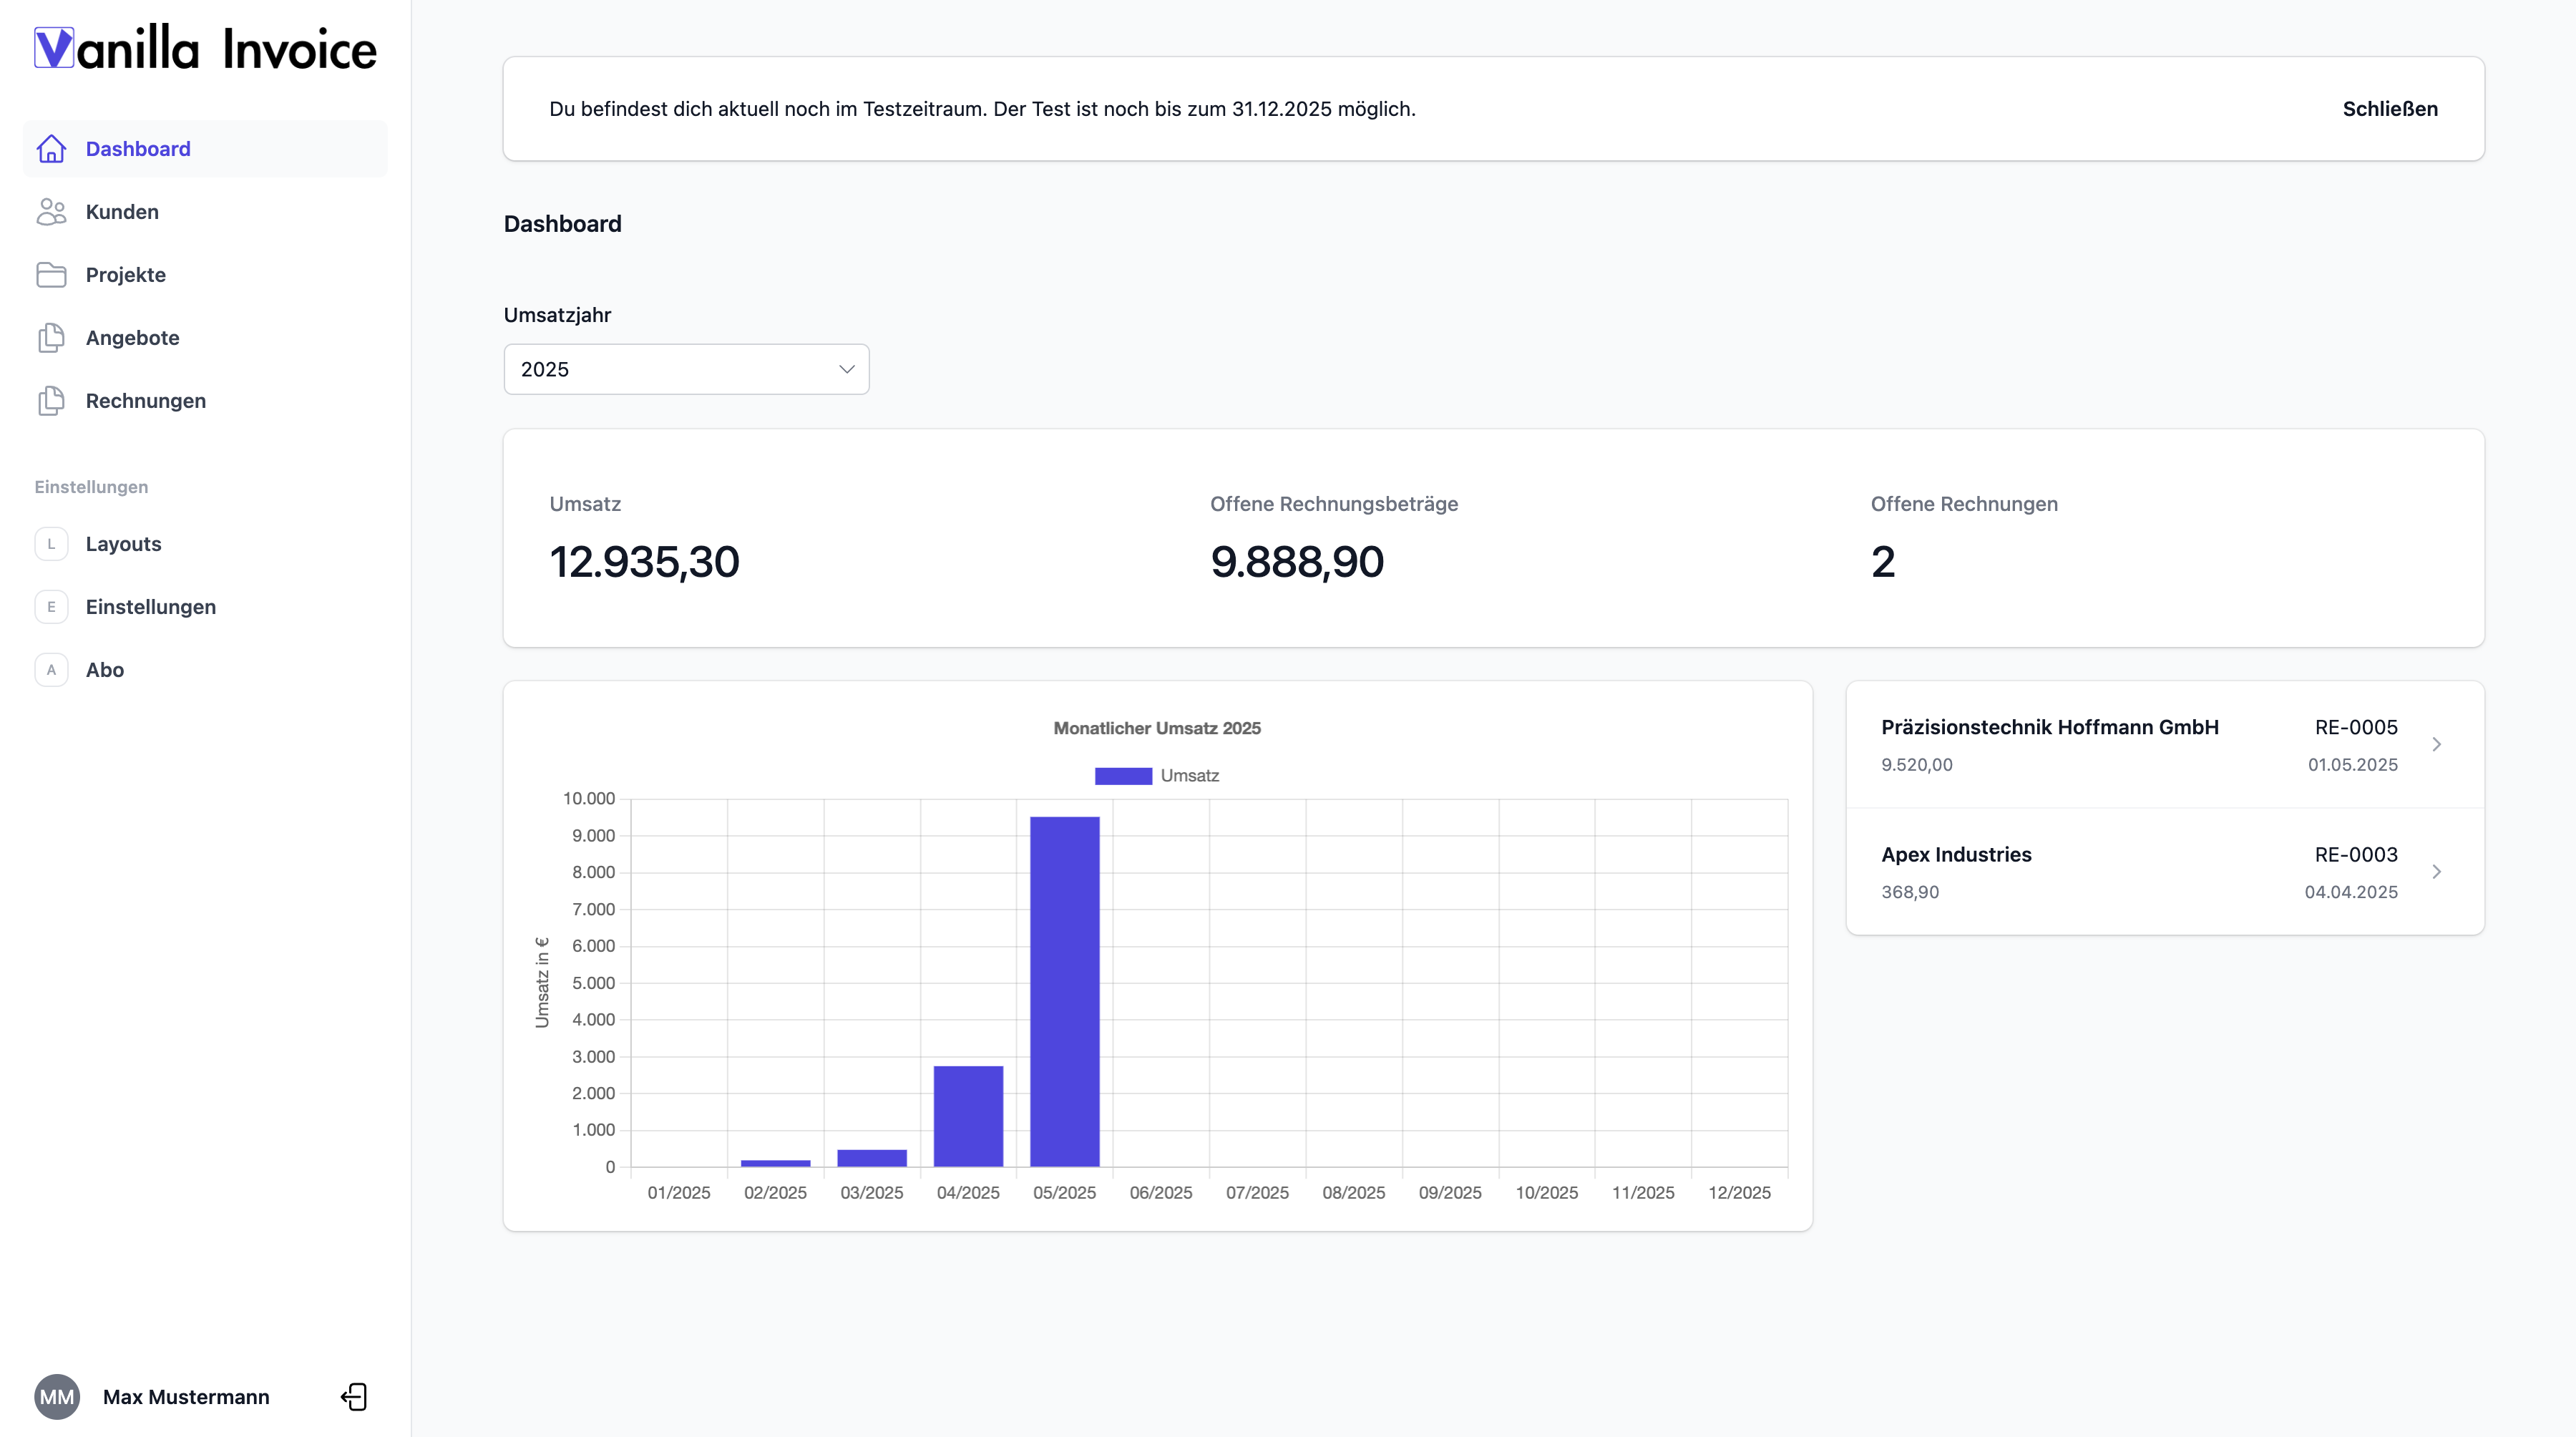Go to Kunden in sidebar
Screen dimensions: 2576x1437
pos(122,212)
